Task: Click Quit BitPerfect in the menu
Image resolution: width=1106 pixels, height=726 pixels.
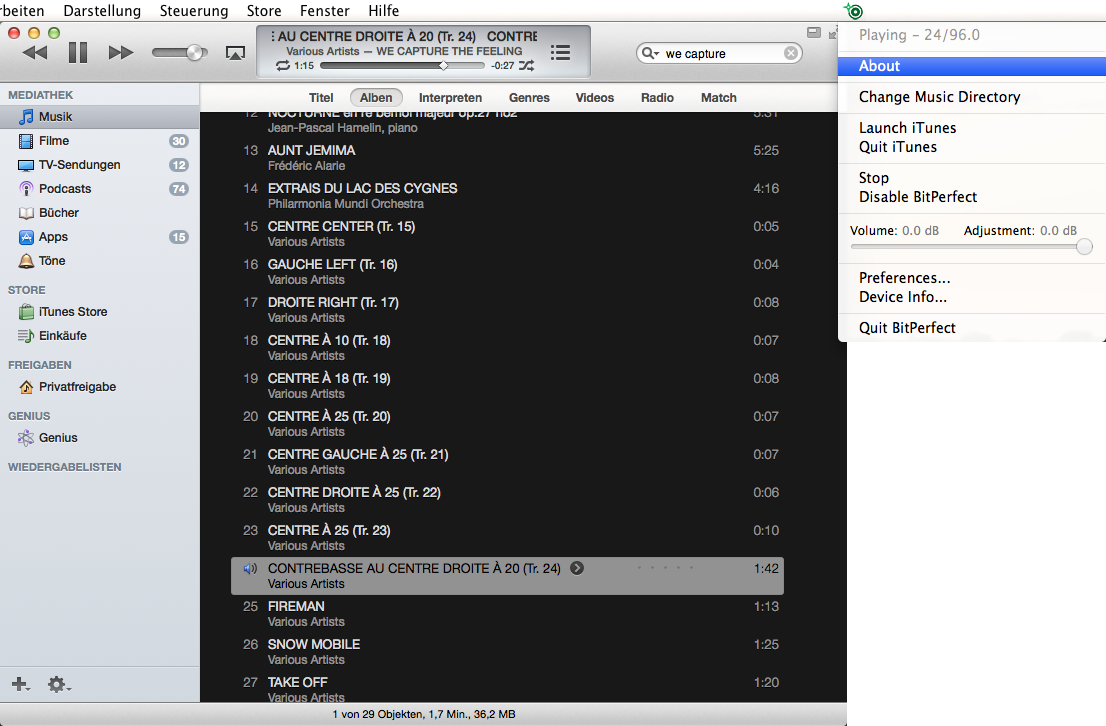Action: pyautogui.click(x=907, y=328)
